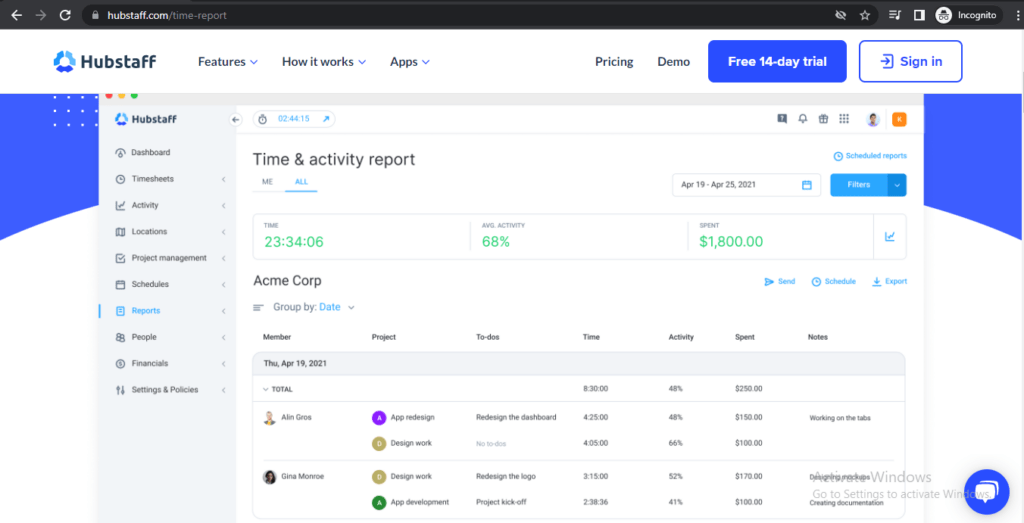1024x523 pixels.
Task: Click the Hubstaff logo in site header
Action: pos(105,61)
